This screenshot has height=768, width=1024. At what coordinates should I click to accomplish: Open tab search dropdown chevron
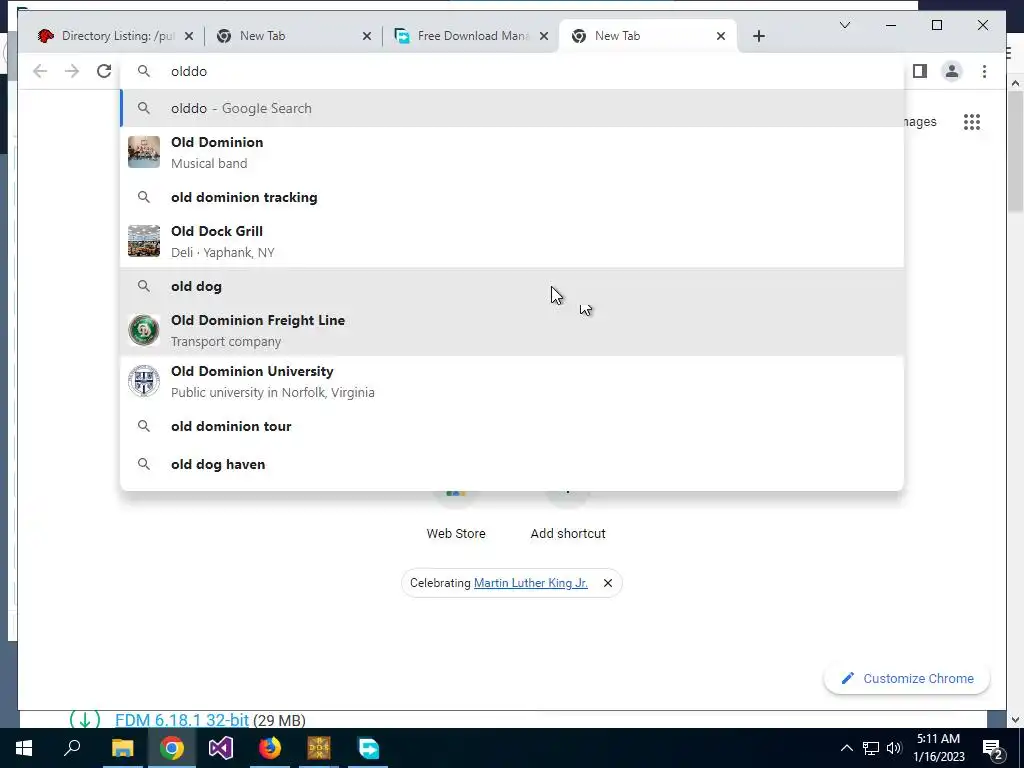[844, 25]
